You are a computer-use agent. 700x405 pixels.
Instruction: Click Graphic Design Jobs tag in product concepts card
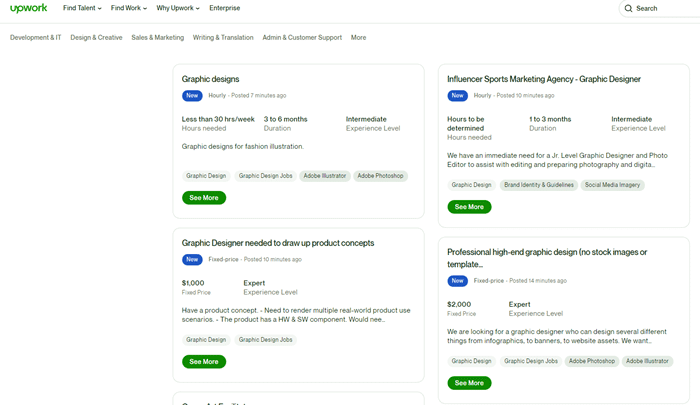(x=265, y=340)
